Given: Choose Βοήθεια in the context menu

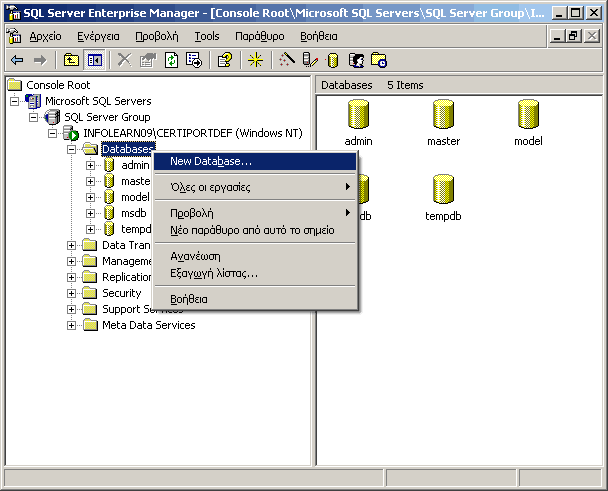Looking at the screenshot, I should (x=255, y=299).
